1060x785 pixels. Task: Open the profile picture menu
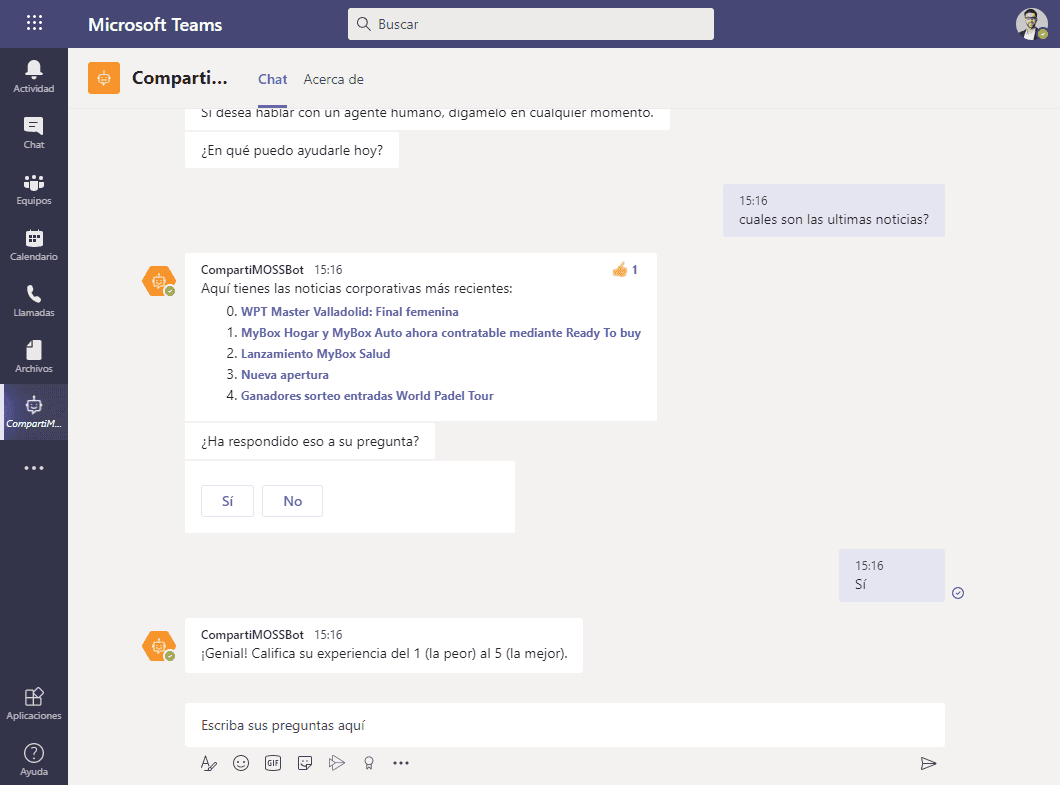[x=1032, y=24]
